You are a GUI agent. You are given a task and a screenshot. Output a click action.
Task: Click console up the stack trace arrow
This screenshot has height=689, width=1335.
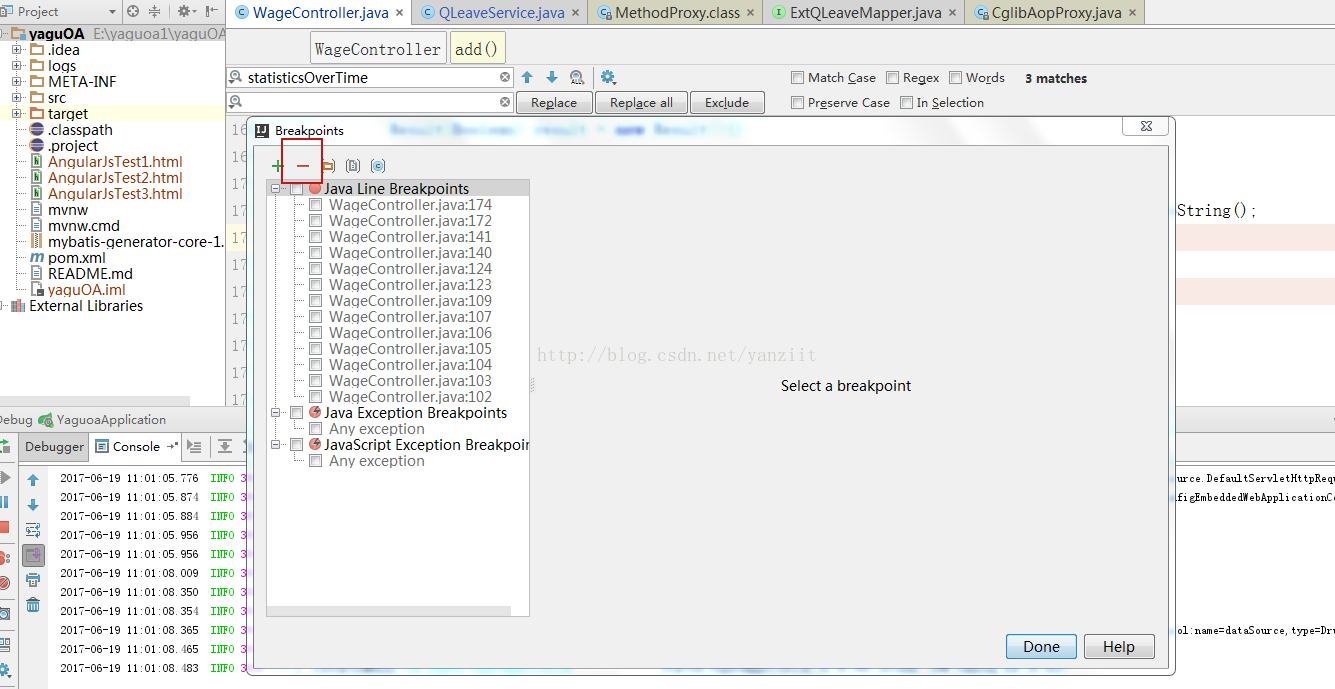(33, 481)
